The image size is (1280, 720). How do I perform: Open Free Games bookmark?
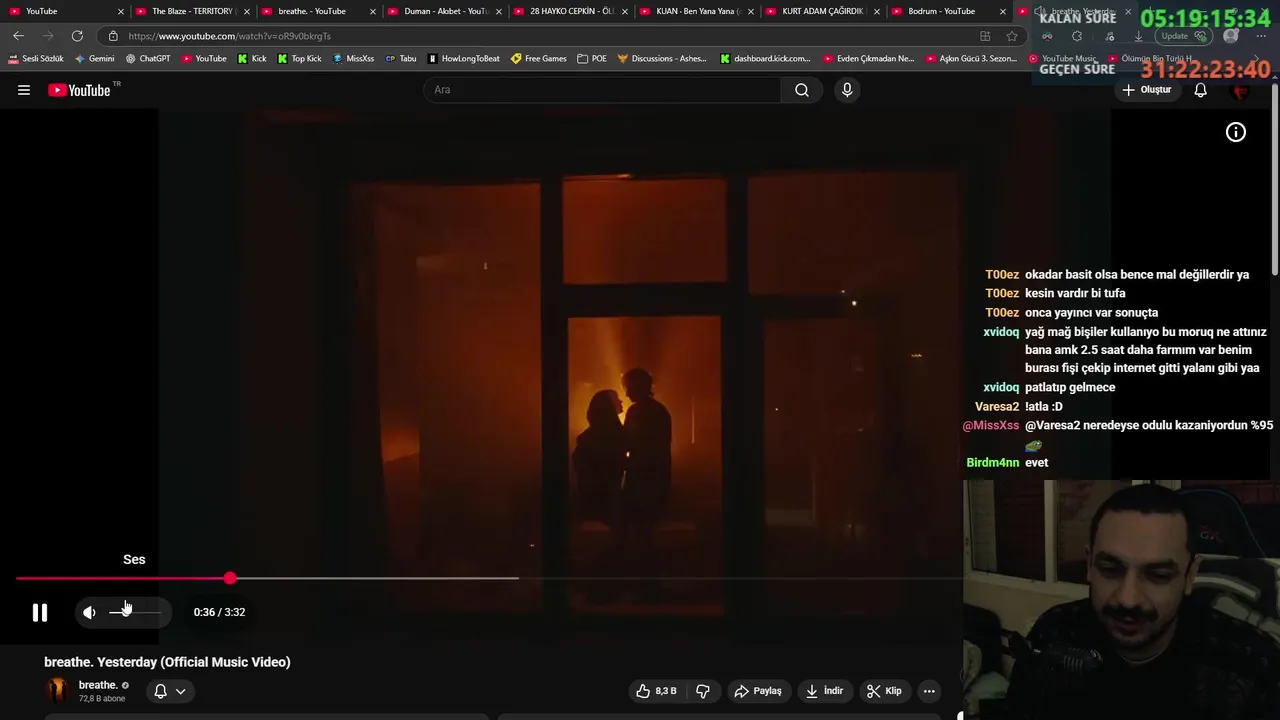539,58
